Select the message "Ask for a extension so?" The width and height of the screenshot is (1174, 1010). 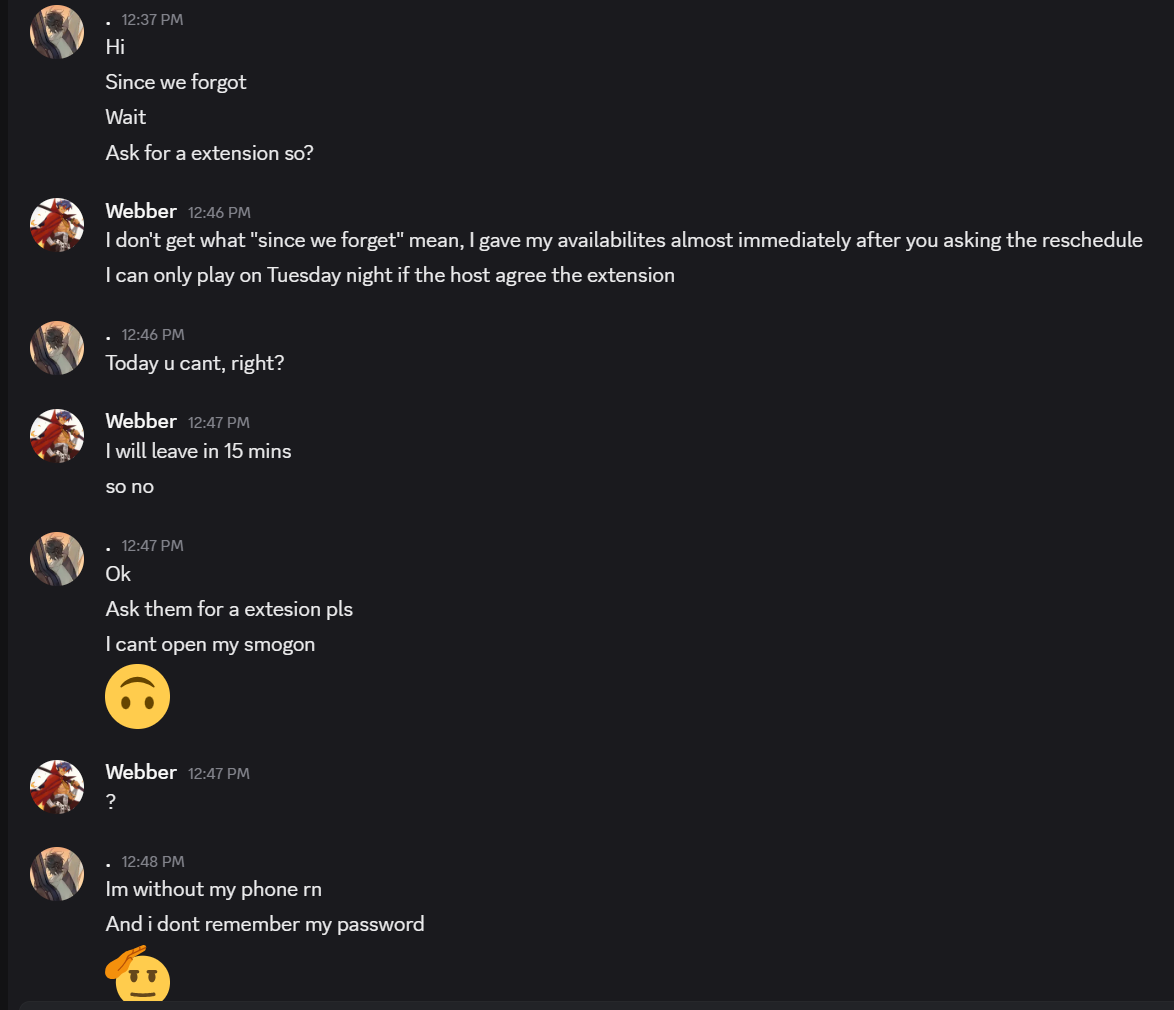pyautogui.click(x=210, y=153)
